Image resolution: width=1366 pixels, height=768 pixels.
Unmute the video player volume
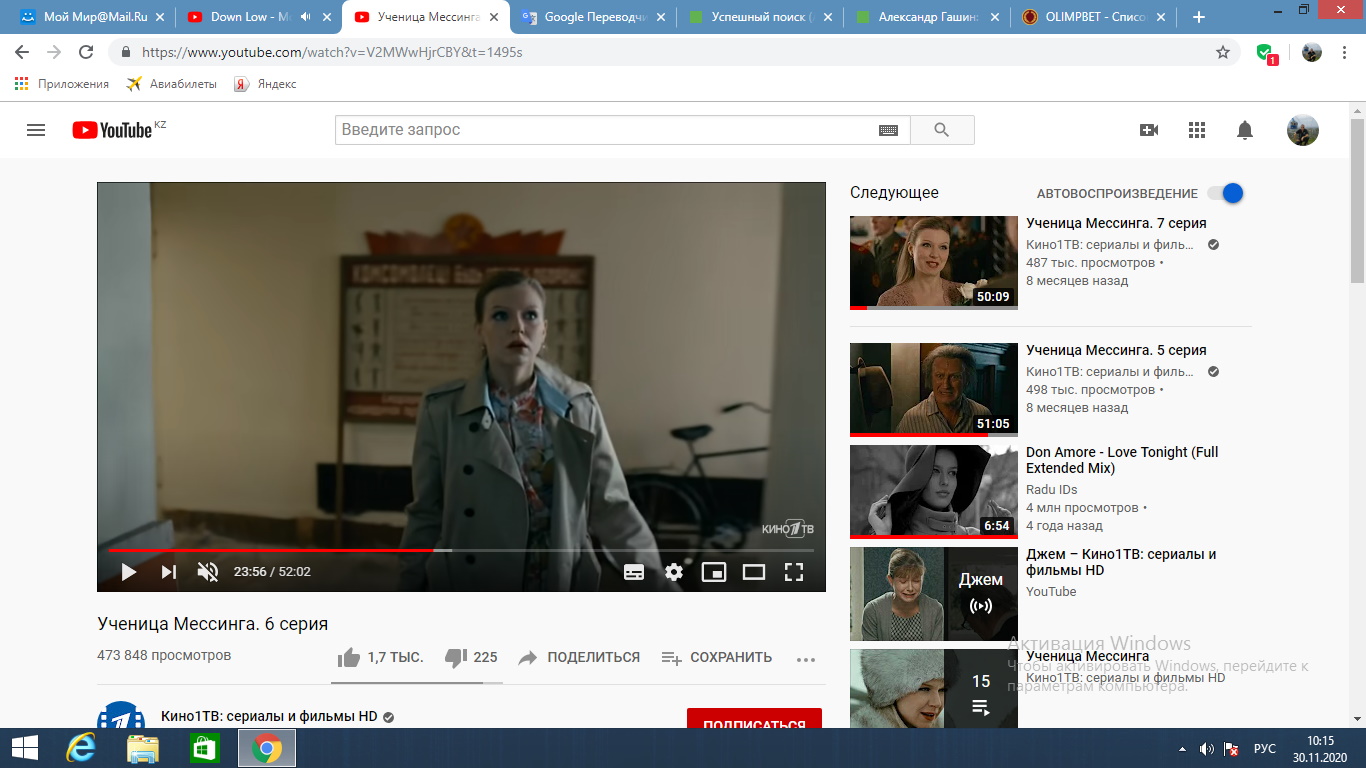coord(207,572)
